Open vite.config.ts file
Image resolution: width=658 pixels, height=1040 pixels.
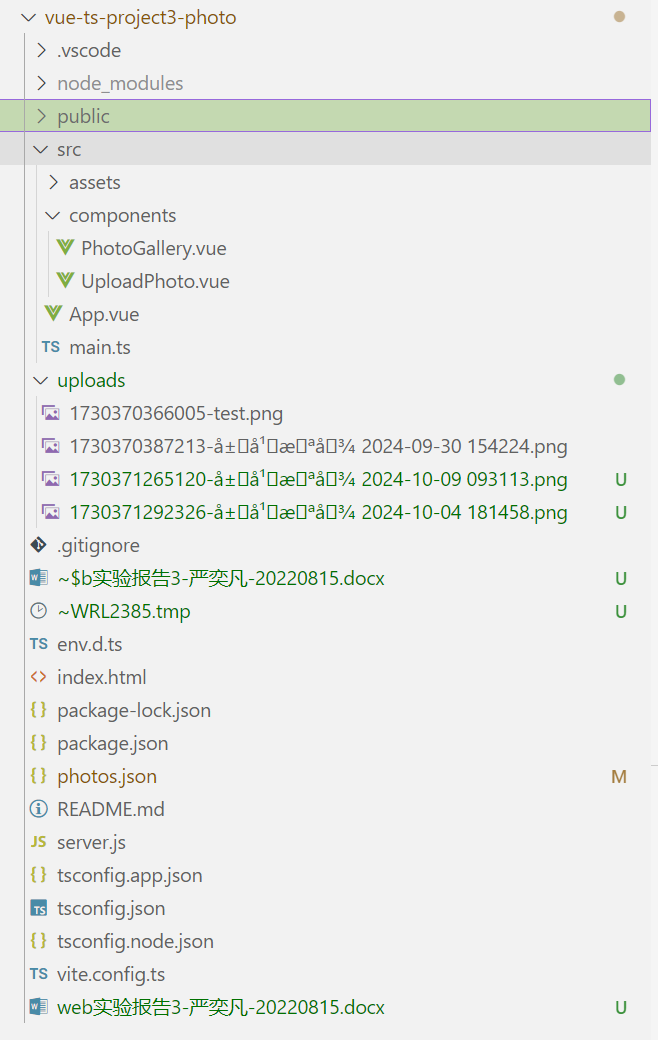(111, 974)
